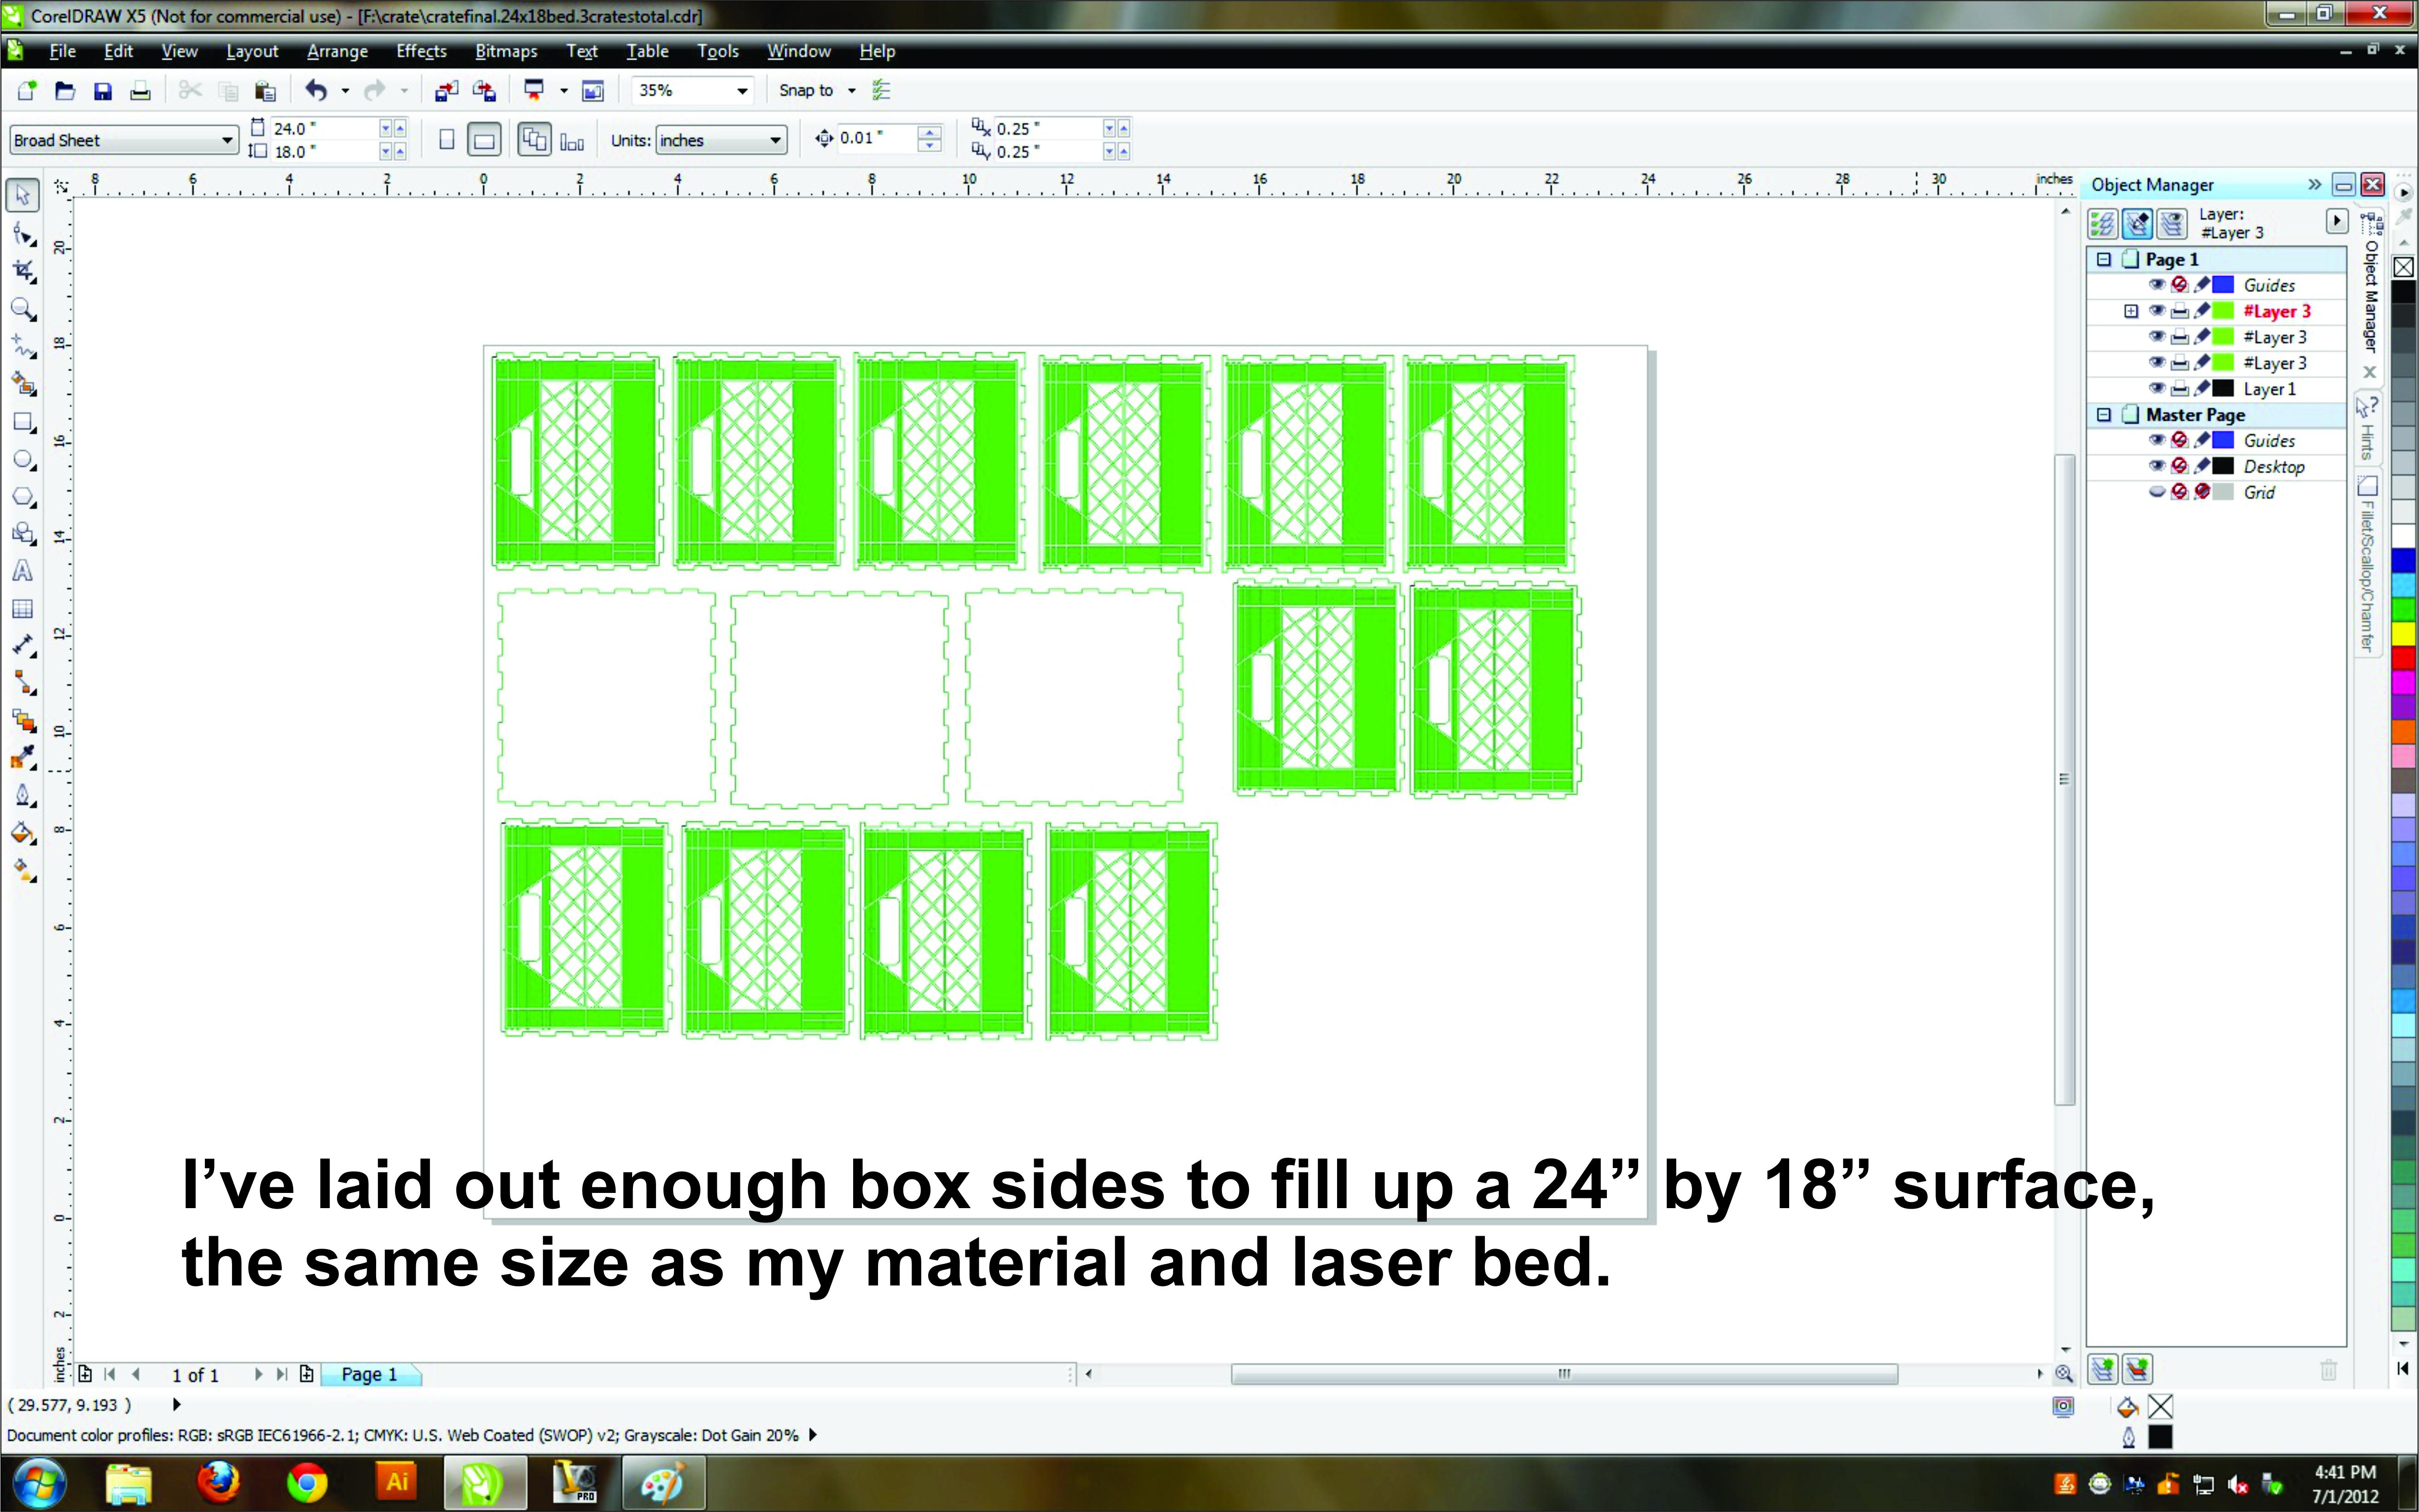The width and height of the screenshot is (2419, 1512).
Task: Add page after current page button
Action: (x=307, y=1375)
